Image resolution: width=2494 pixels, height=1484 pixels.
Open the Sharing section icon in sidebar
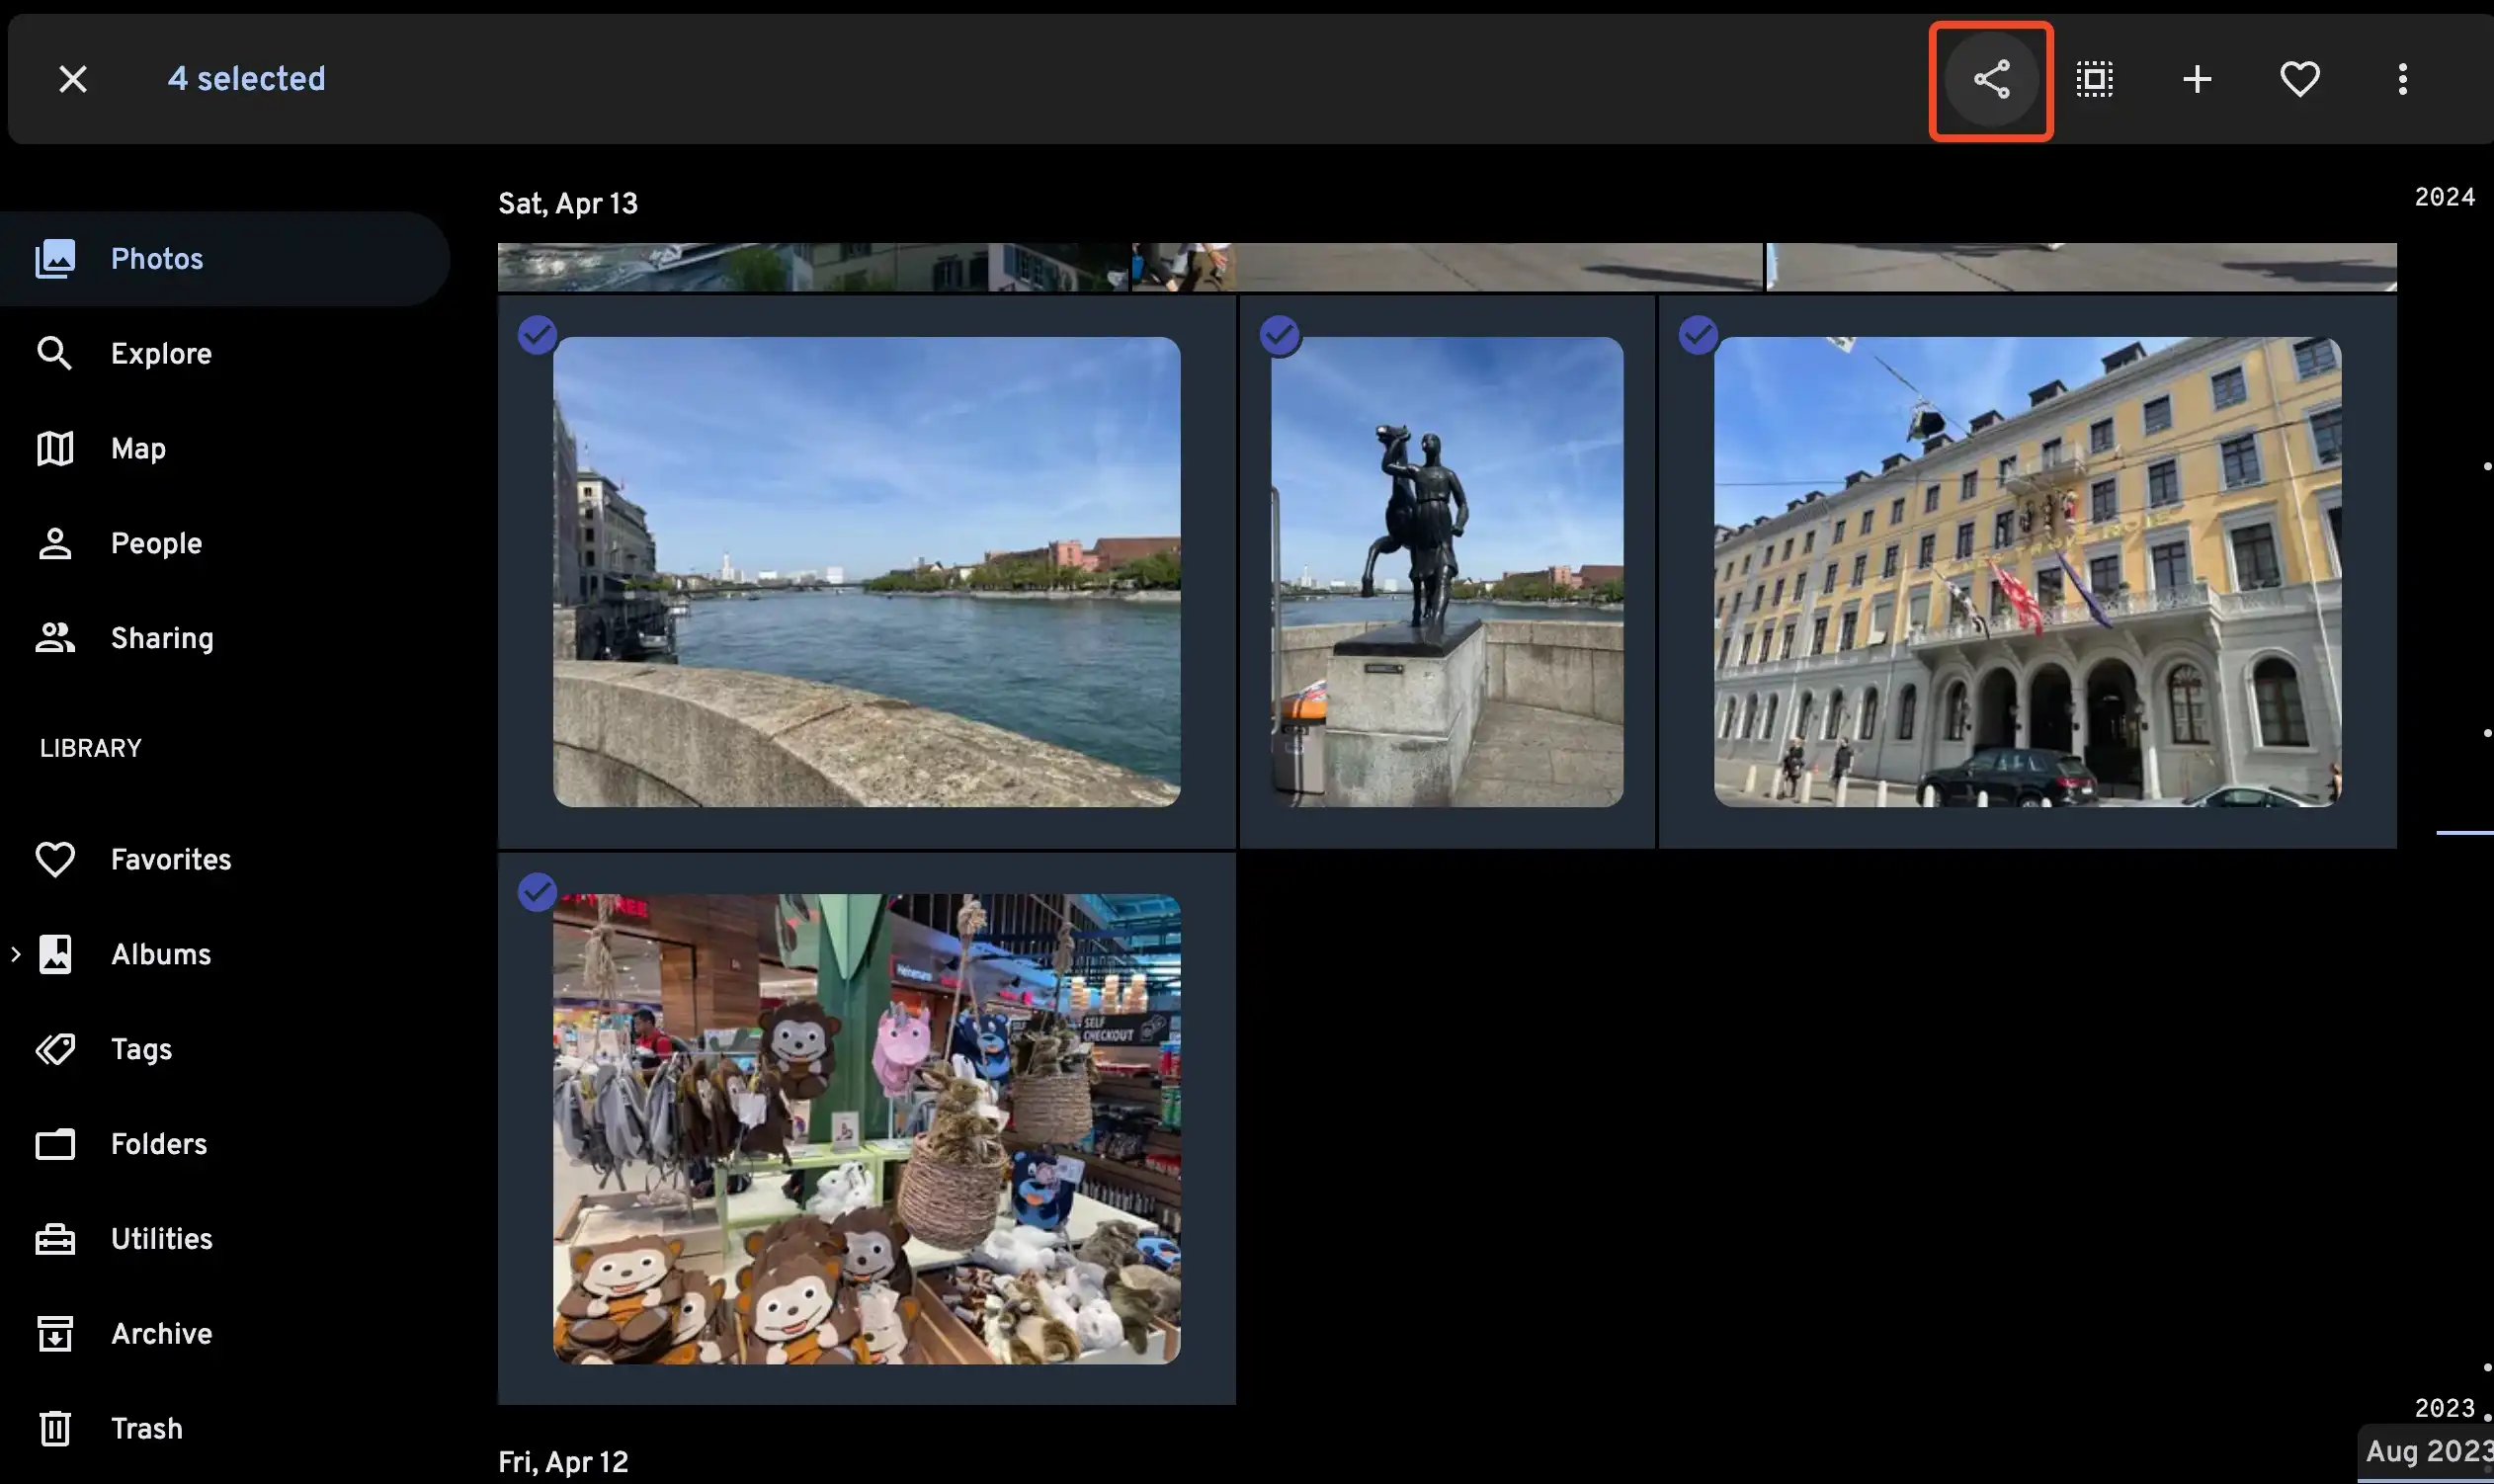pyautogui.click(x=55, y=638)
